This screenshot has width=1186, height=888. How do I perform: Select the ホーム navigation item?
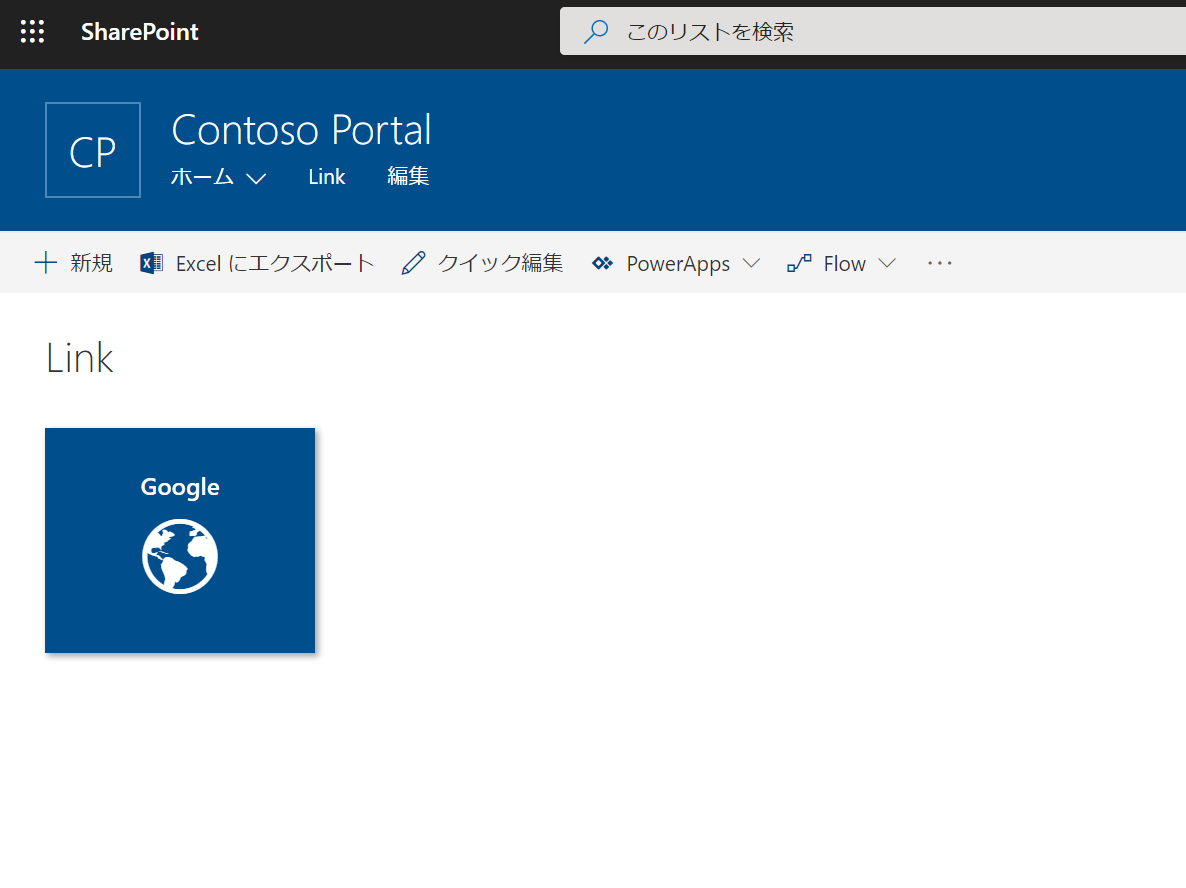click(203, 177)
